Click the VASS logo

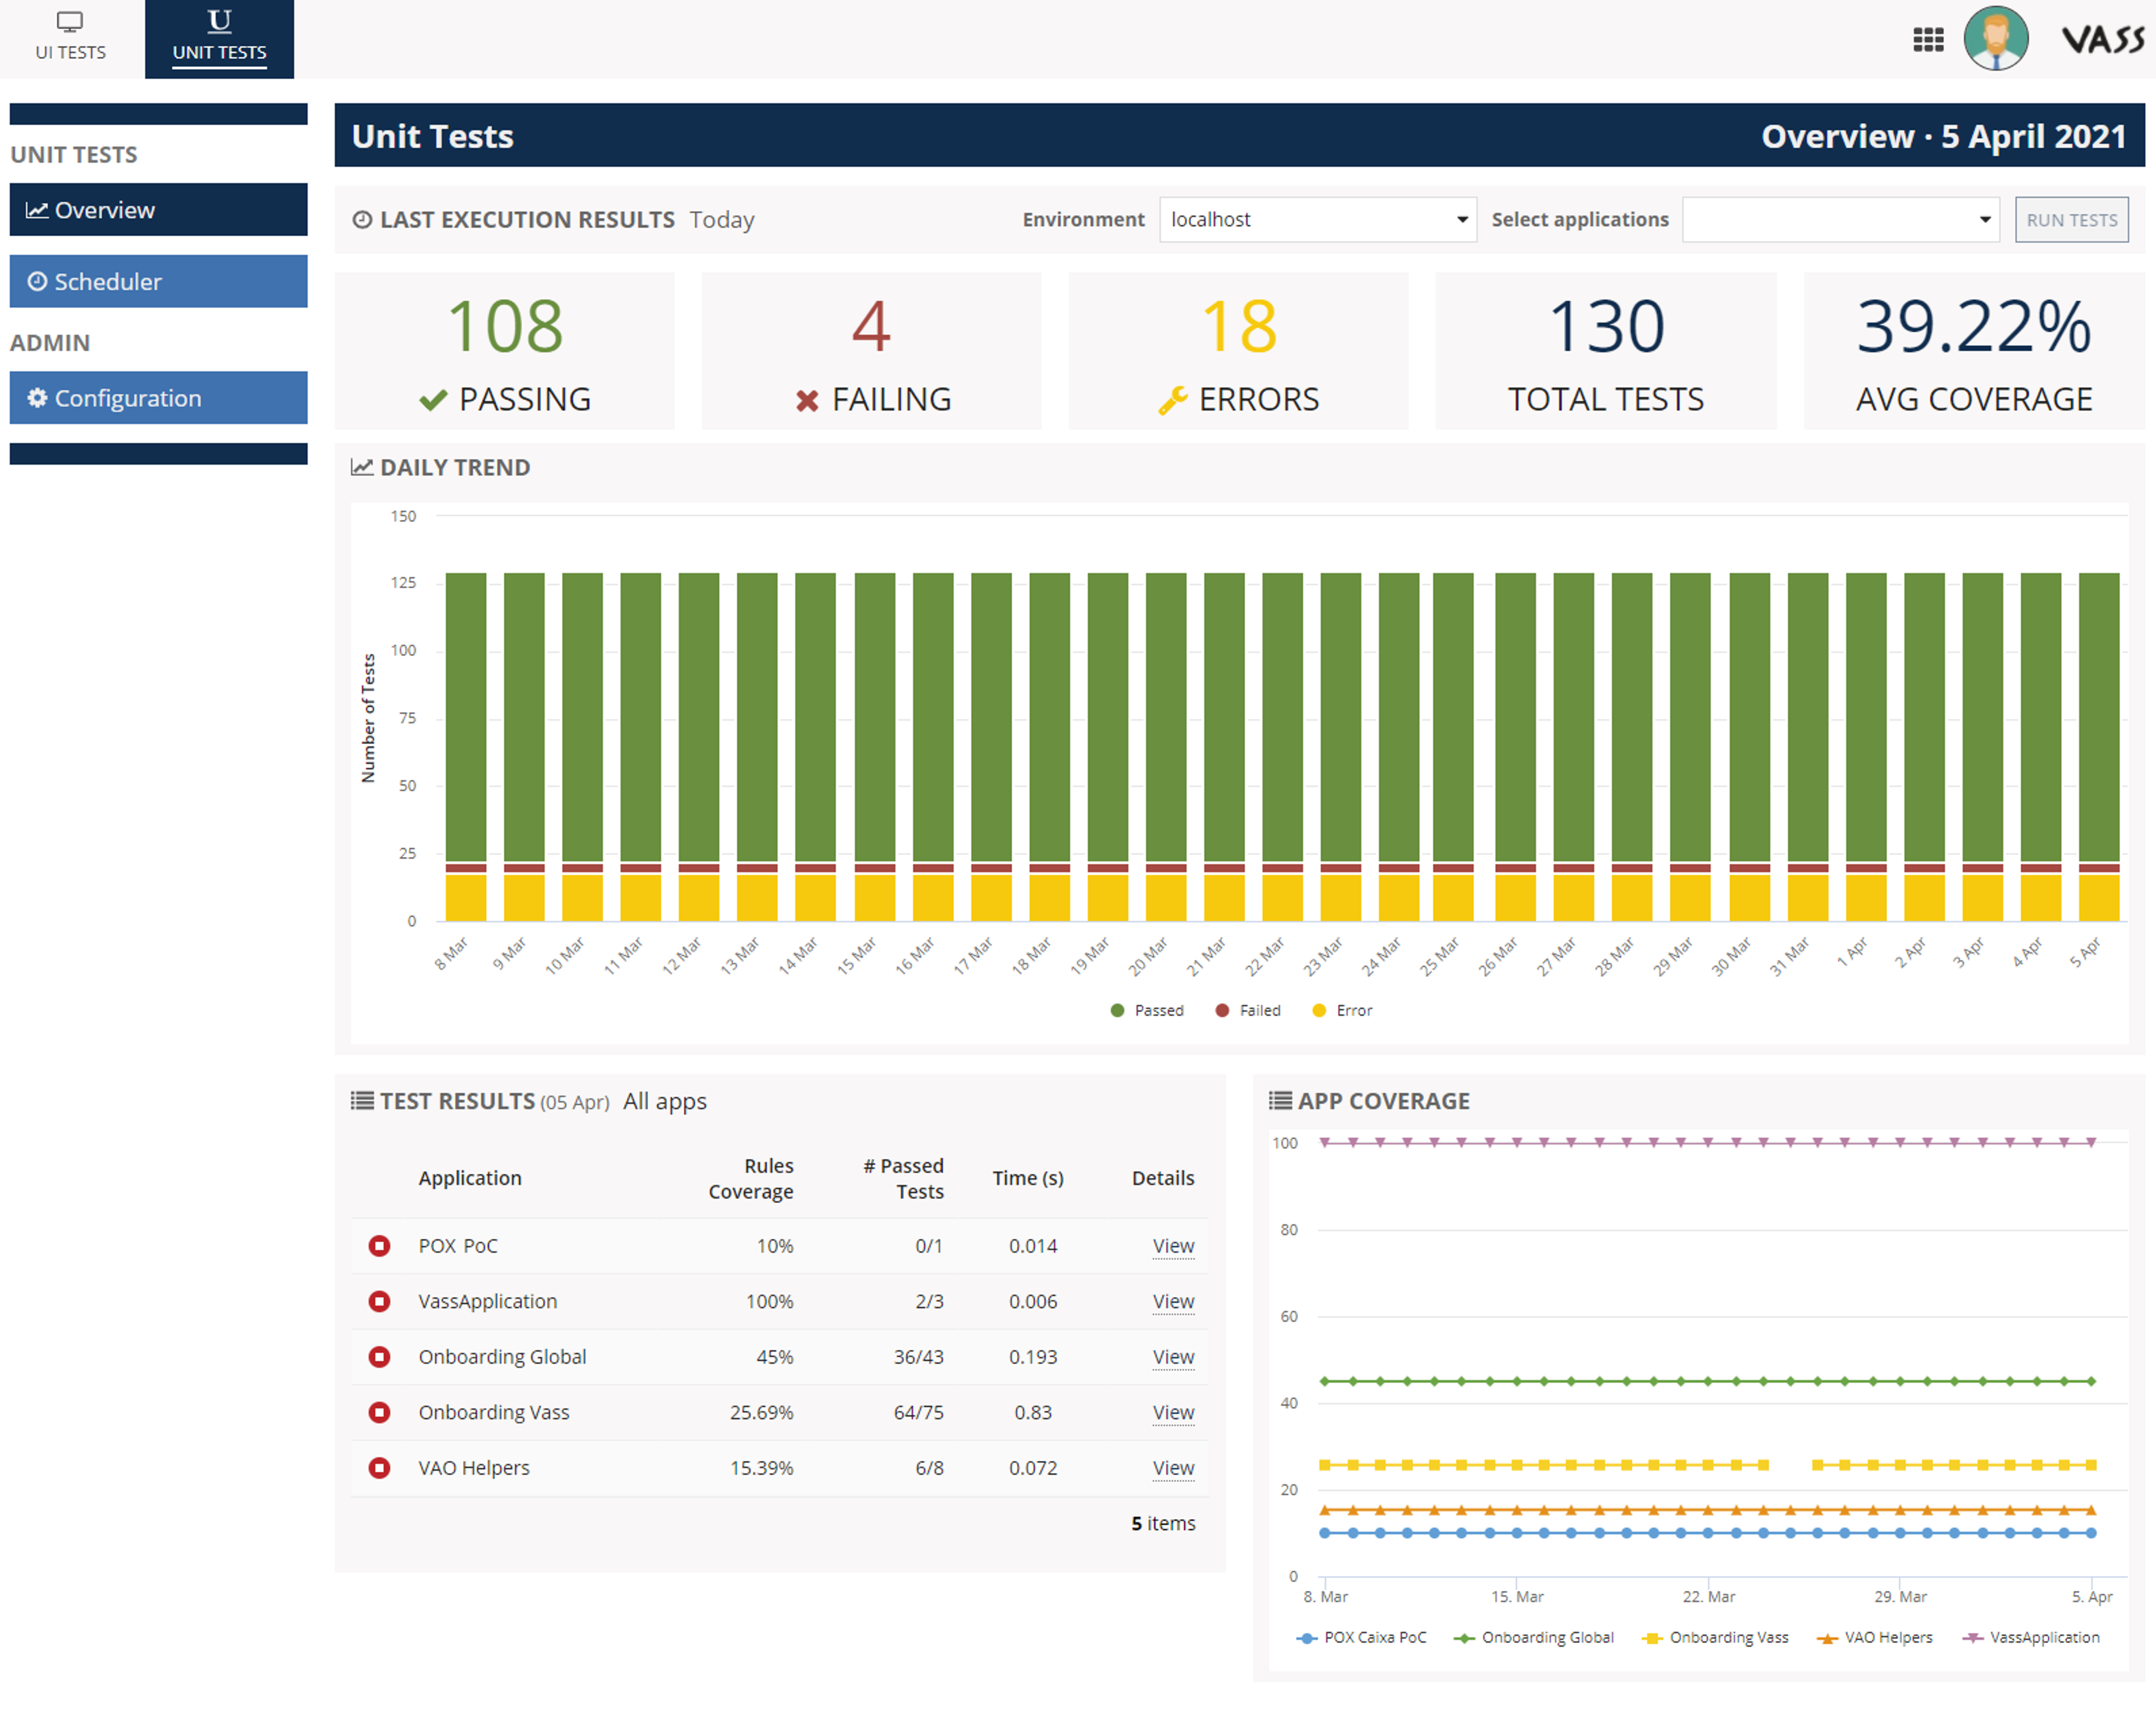tap(2102, 40)
